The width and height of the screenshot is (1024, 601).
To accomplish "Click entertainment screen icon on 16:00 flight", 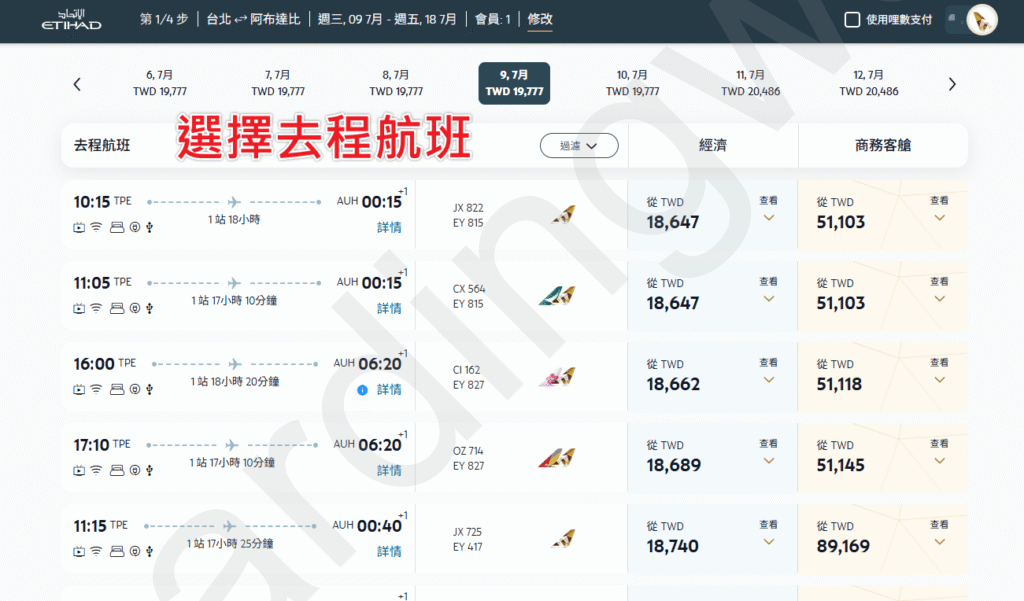I will point(79,389).
